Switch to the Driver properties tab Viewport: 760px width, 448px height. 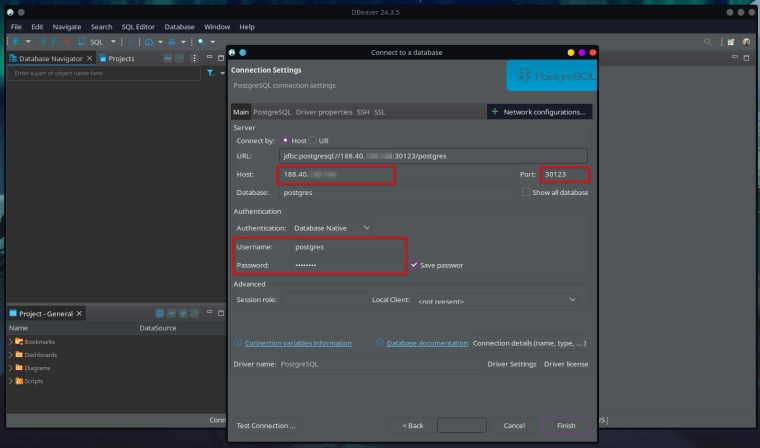pyautogui.click(x=324, y=112)
